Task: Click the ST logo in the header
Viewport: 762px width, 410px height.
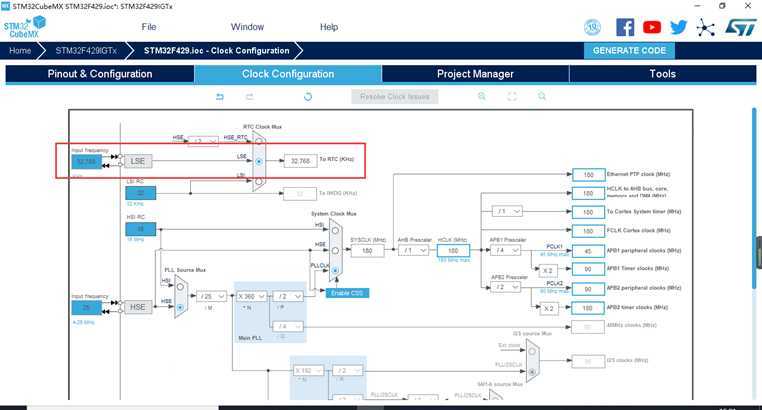Action: 741,27
